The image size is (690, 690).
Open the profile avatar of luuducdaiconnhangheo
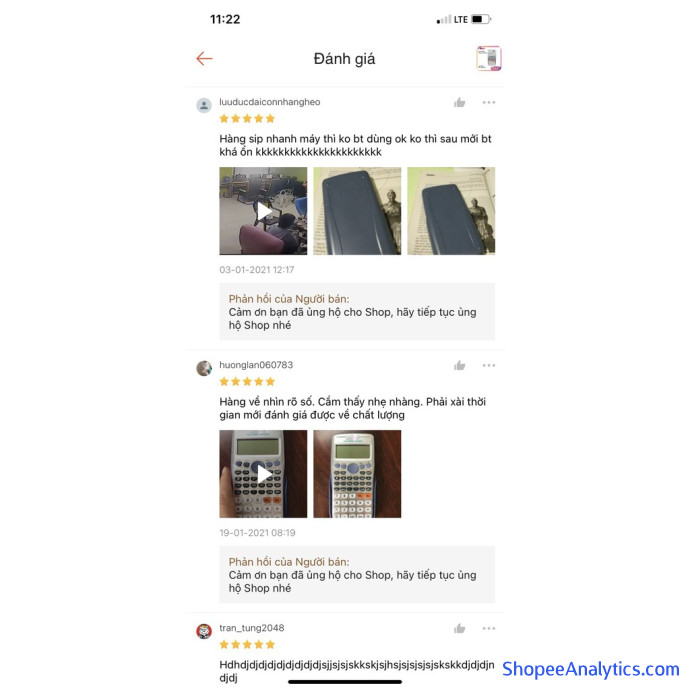(x=204, y=105)
